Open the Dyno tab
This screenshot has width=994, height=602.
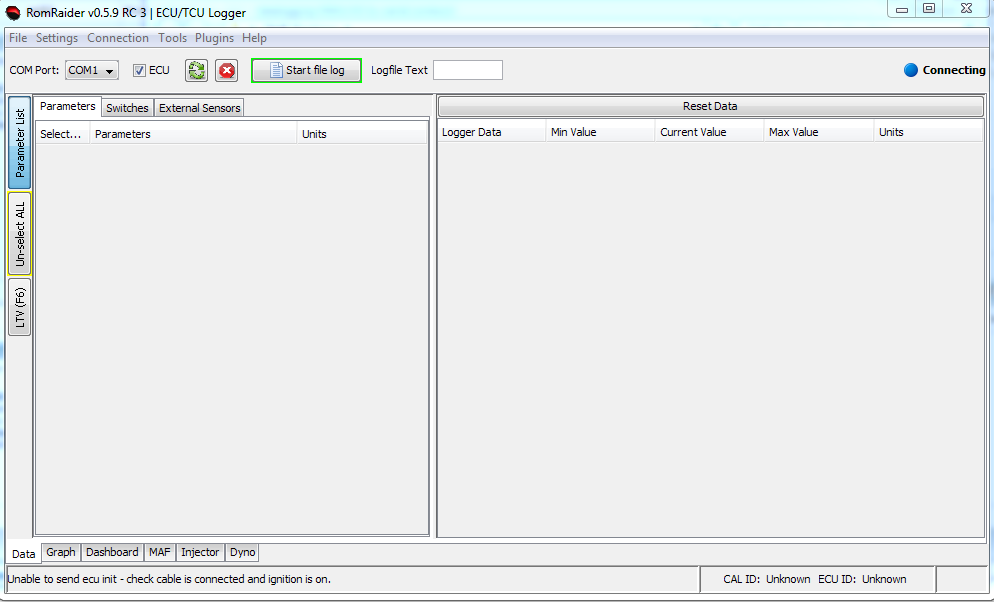click(x=242, y=552)
